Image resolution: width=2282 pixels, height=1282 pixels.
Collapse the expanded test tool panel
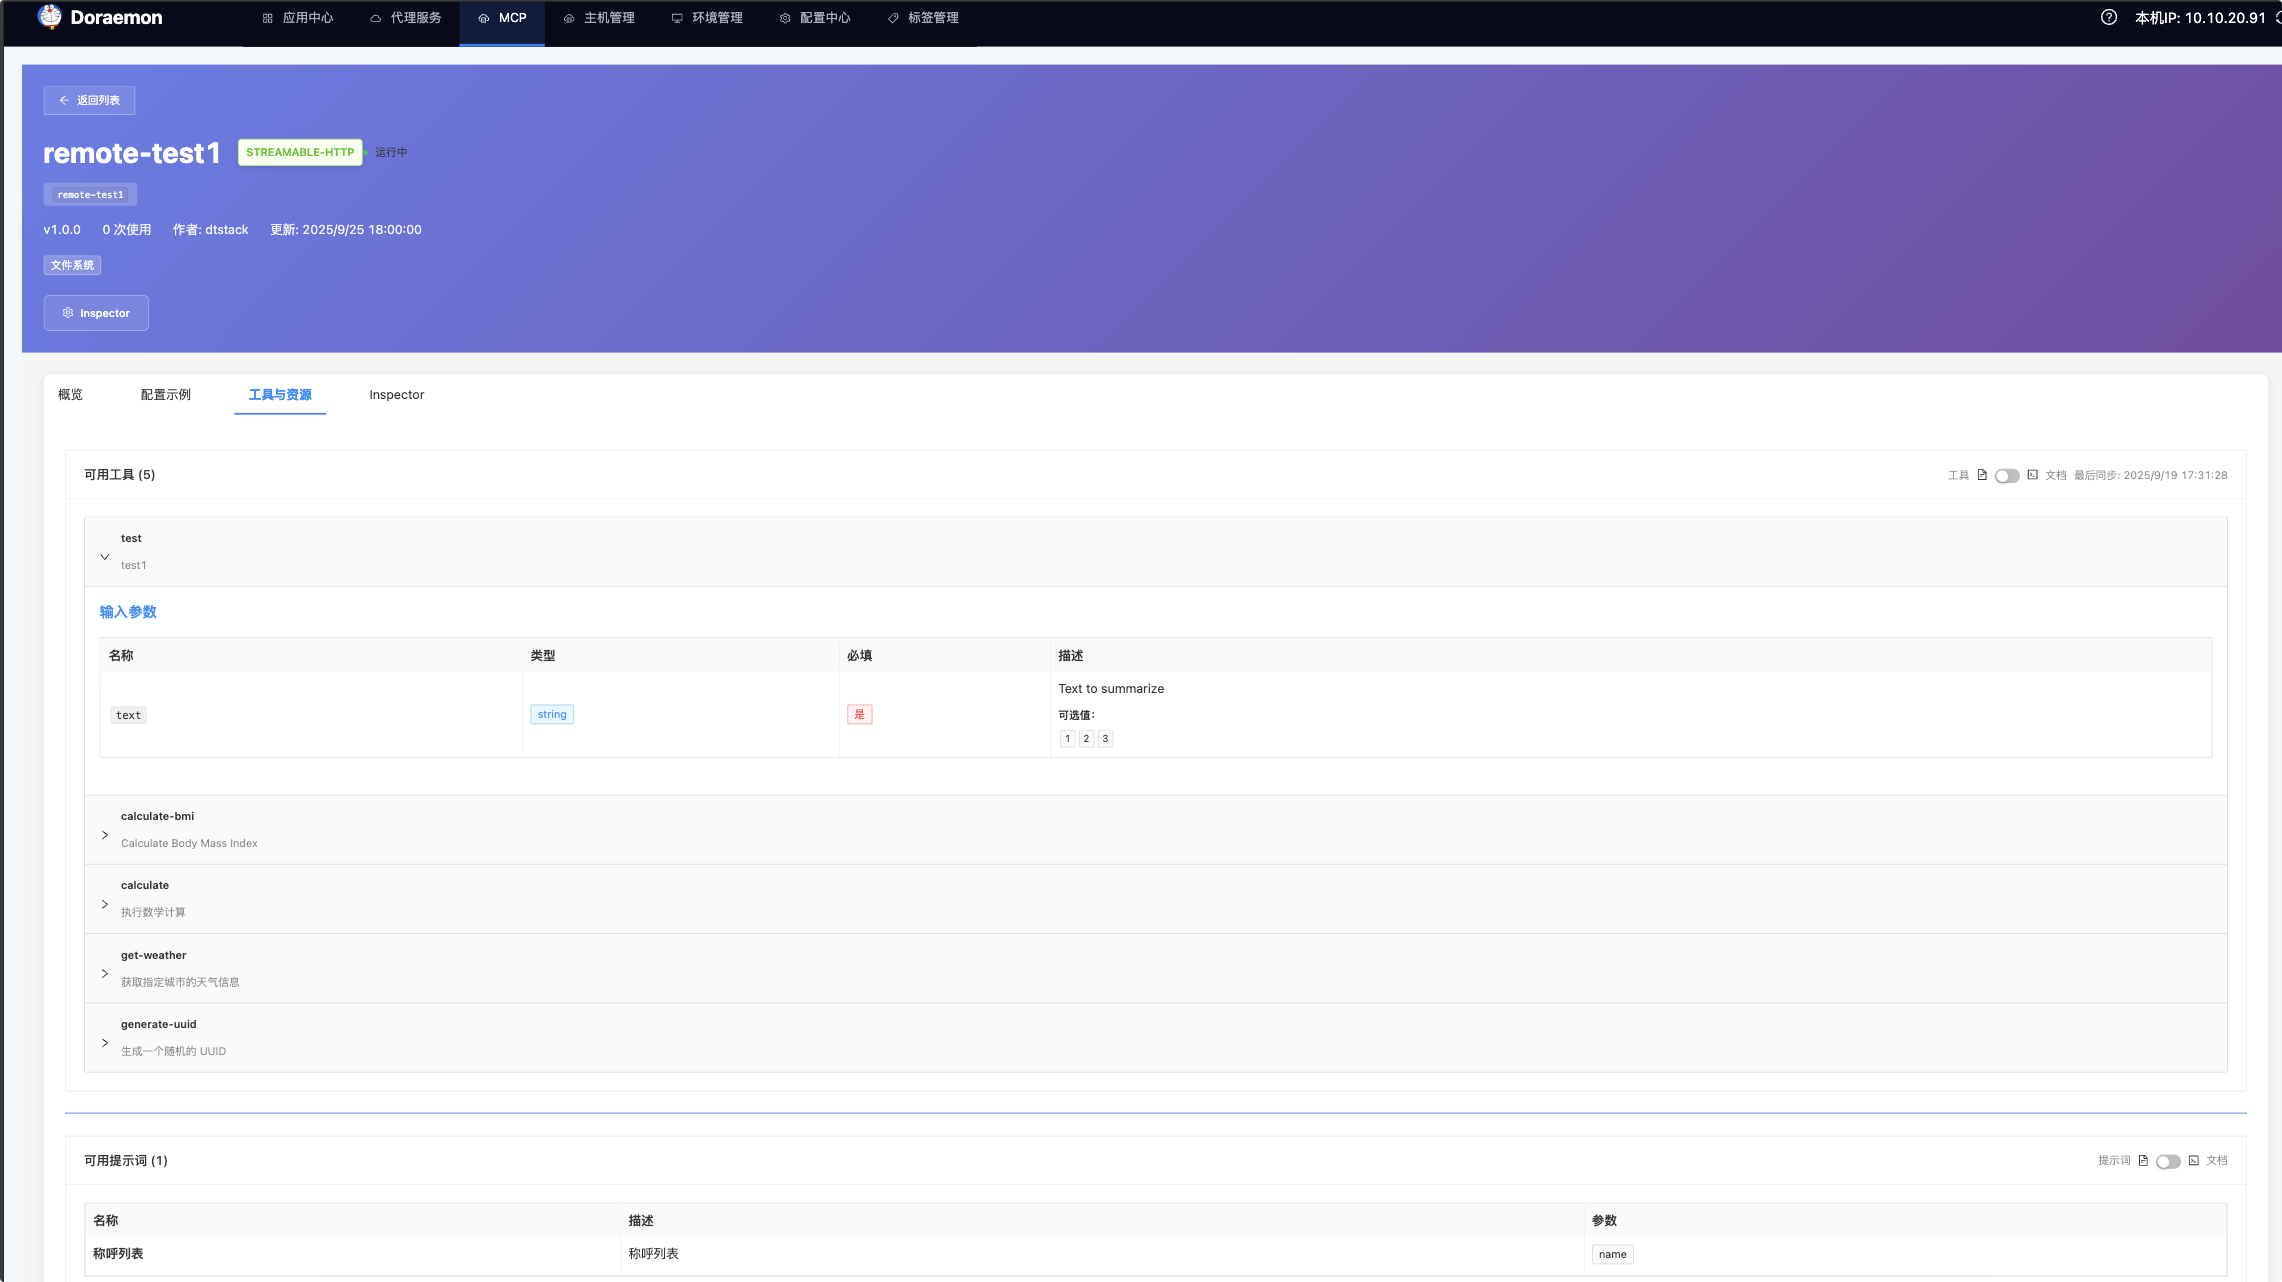coord(105,557)
